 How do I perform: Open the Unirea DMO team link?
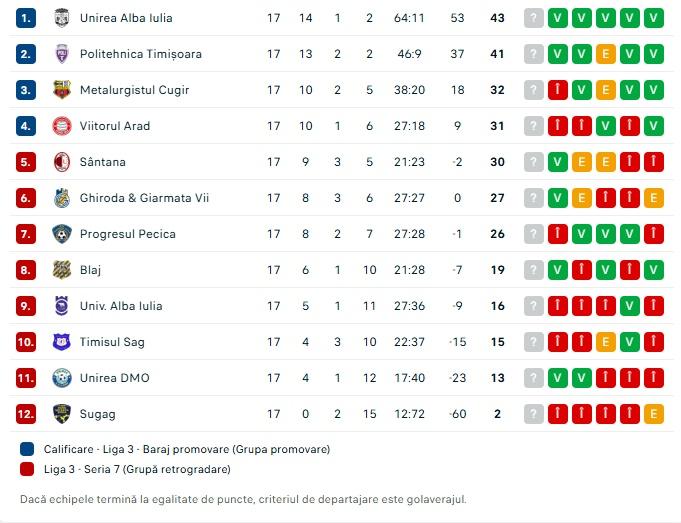coord(113,378)
